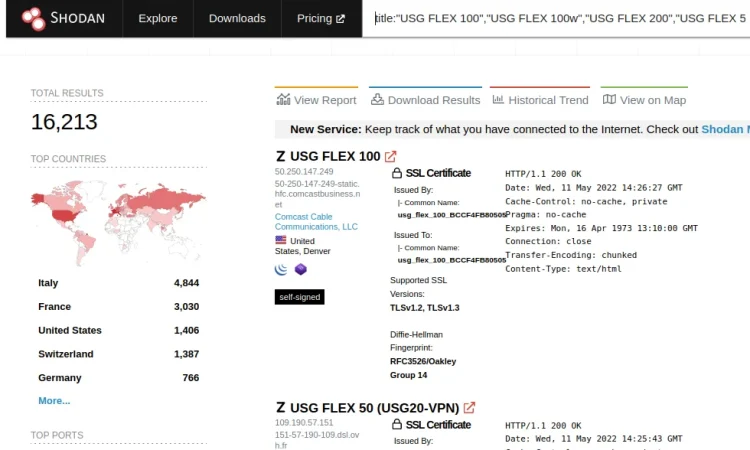Filter results by Italy
The width and height of the screenshot is (750, 450).
coord(48,283)
